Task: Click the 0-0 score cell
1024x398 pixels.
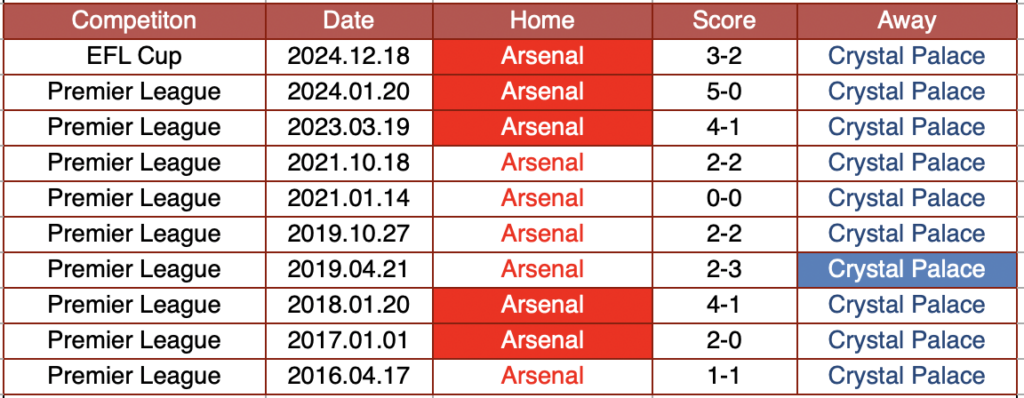Action: (x=724, y=199)
